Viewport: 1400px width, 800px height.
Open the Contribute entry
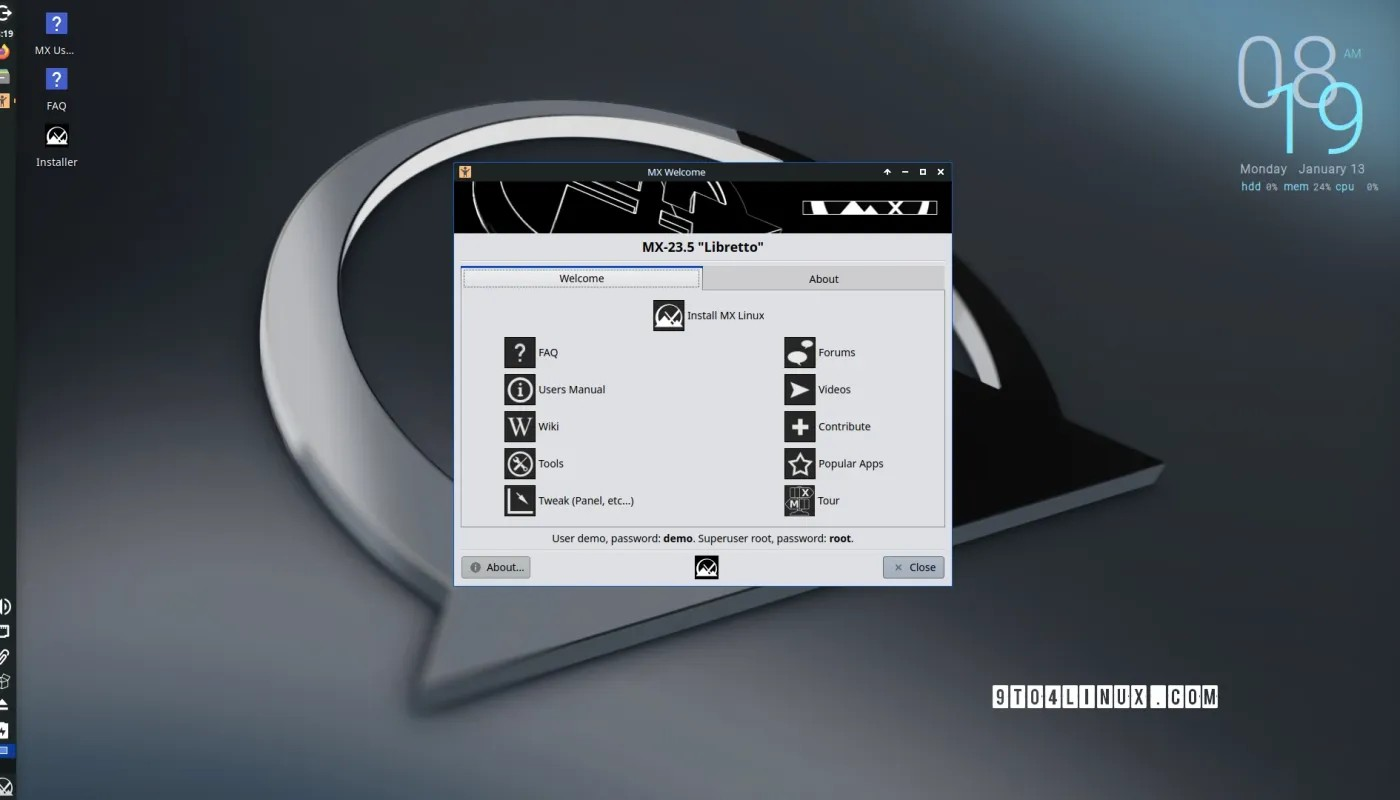point(828,426)
